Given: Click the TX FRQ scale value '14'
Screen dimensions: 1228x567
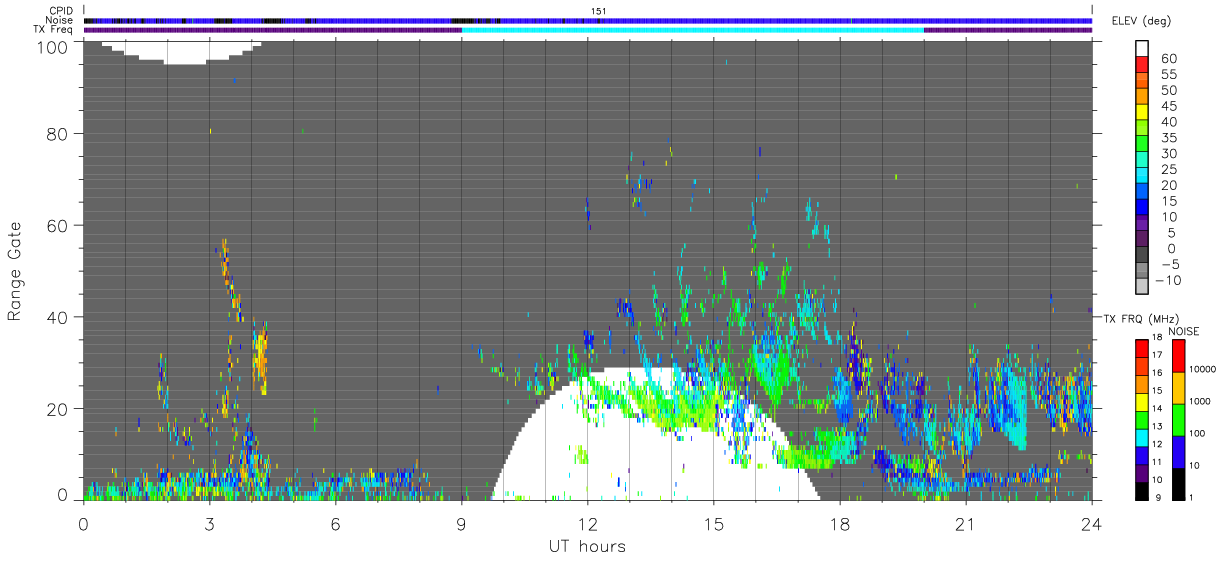Looking at the screenshot, I should click(1159, 409).
